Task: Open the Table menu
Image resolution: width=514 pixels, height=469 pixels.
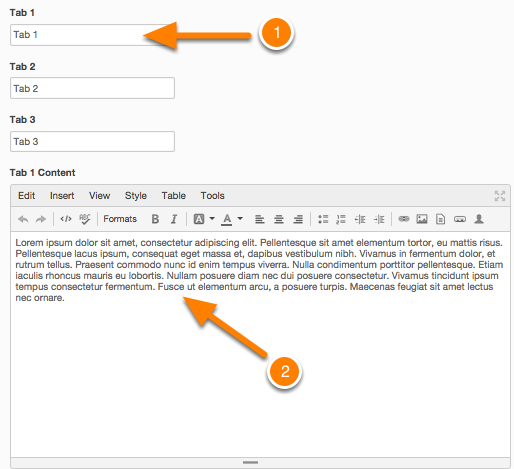Action: [174, 196]
